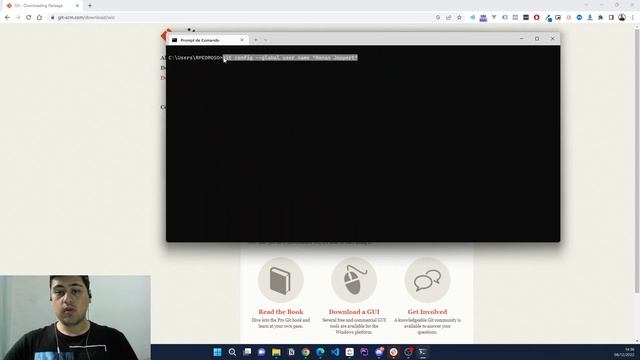Screen dimensions: 640x360
Task: Open Google Chrome from the taskbar
Action: (306, 352)
